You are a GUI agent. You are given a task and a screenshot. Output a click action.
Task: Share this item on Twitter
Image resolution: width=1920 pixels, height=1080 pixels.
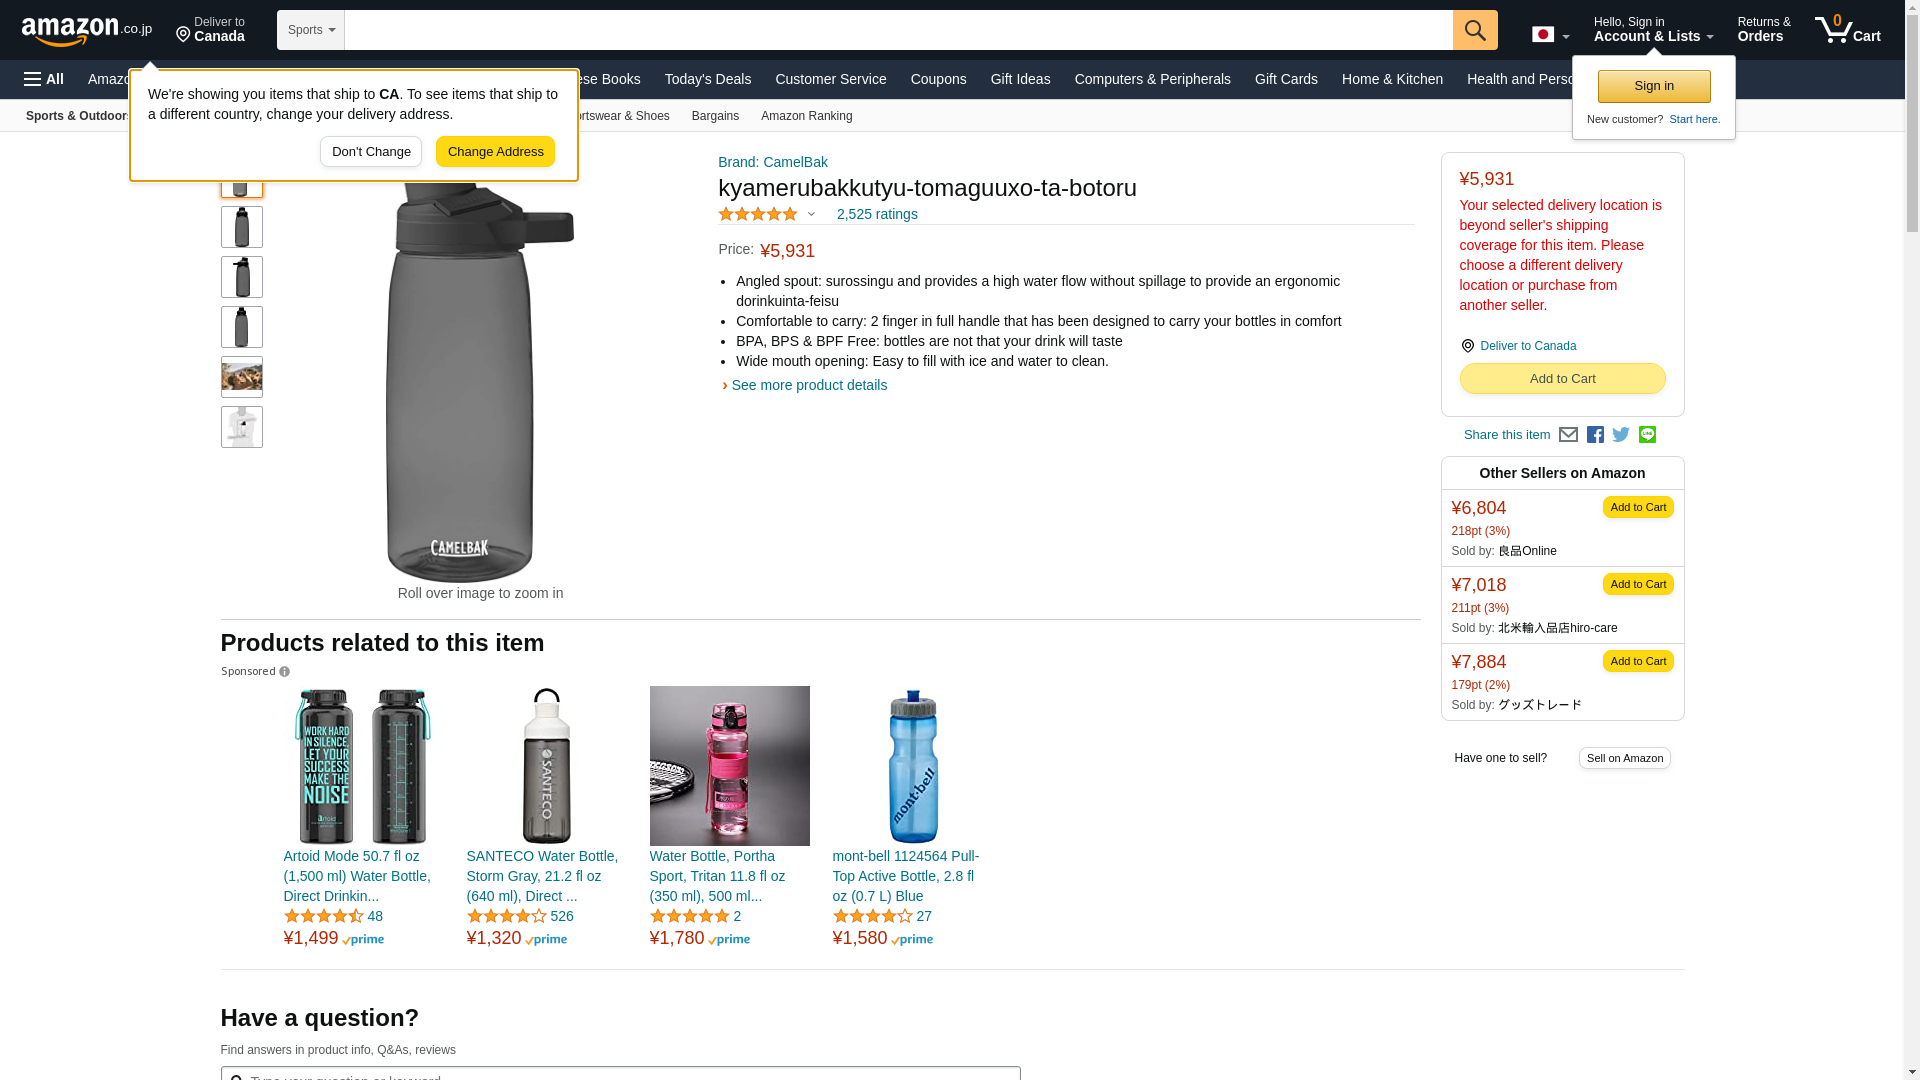(x=1621, y=435)
